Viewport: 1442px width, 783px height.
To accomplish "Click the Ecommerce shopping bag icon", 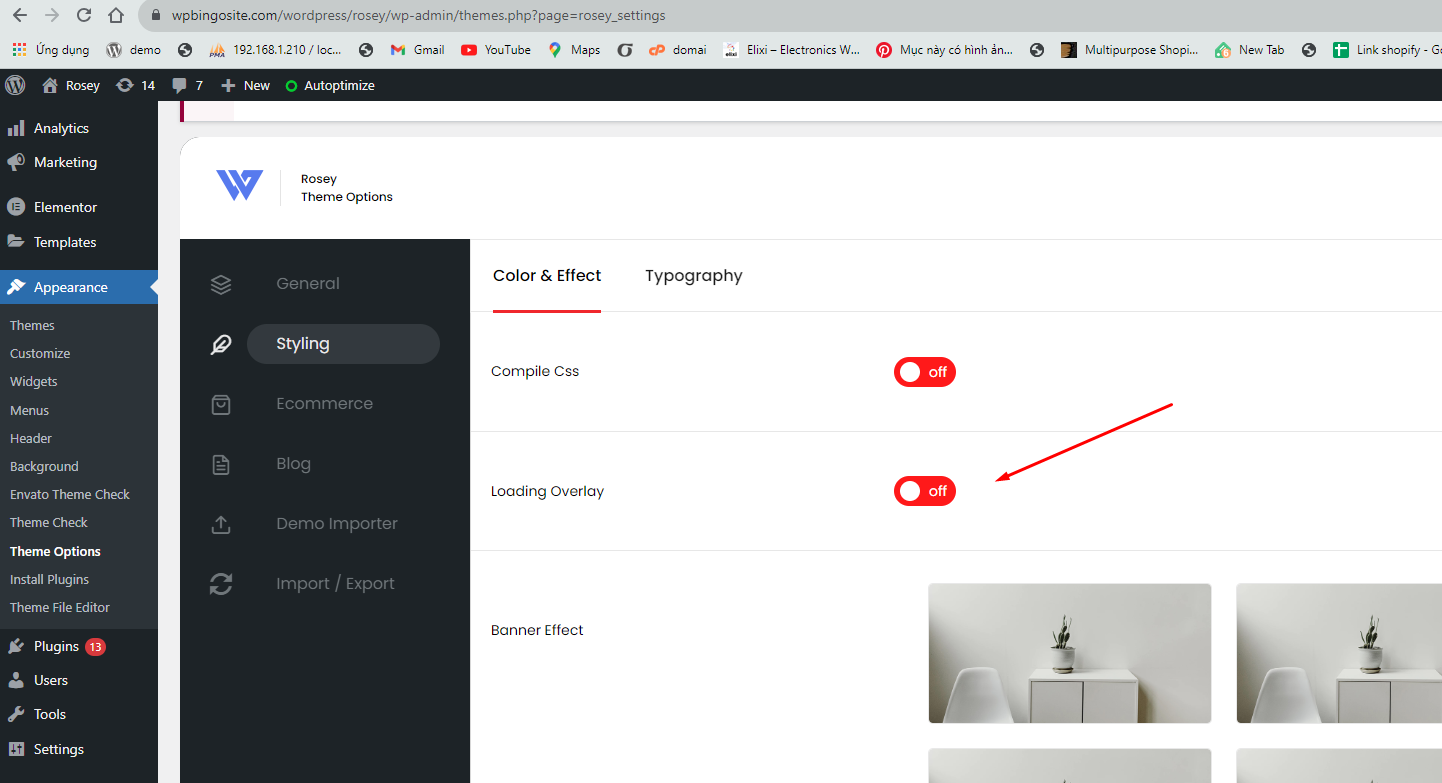I will tap(221, 404).
